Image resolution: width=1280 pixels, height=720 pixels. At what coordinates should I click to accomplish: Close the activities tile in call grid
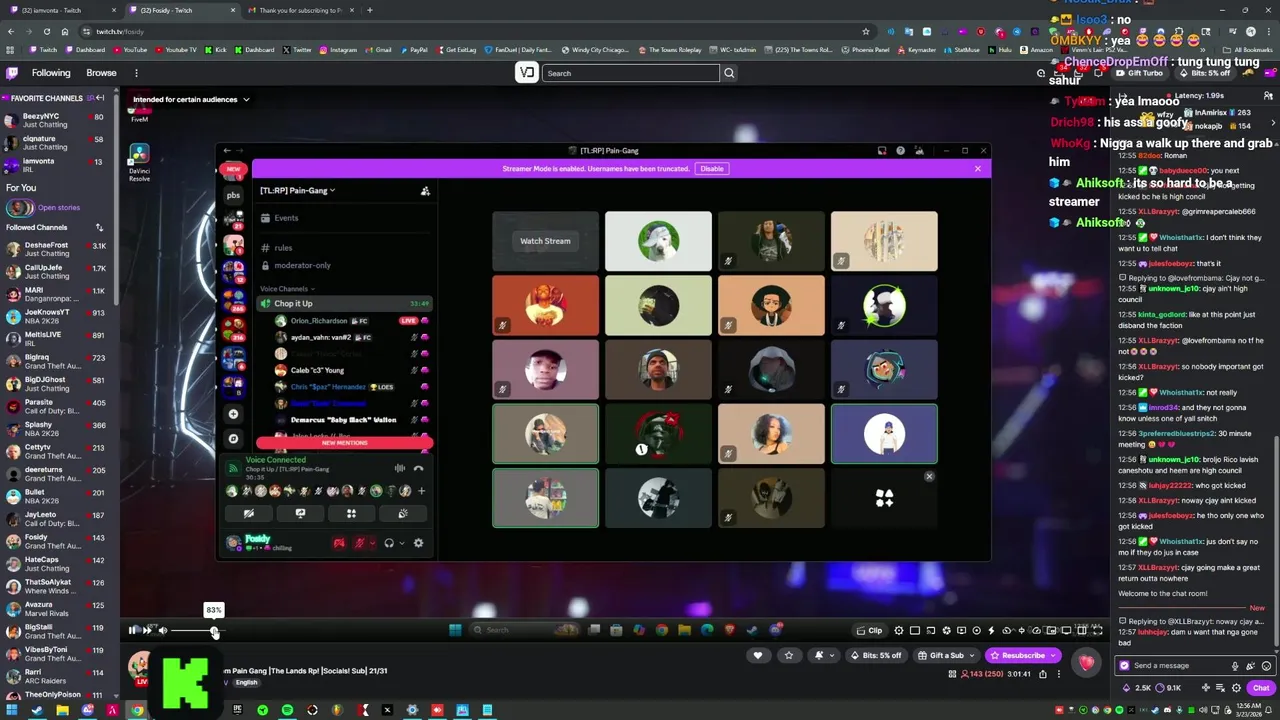(929, 477)
